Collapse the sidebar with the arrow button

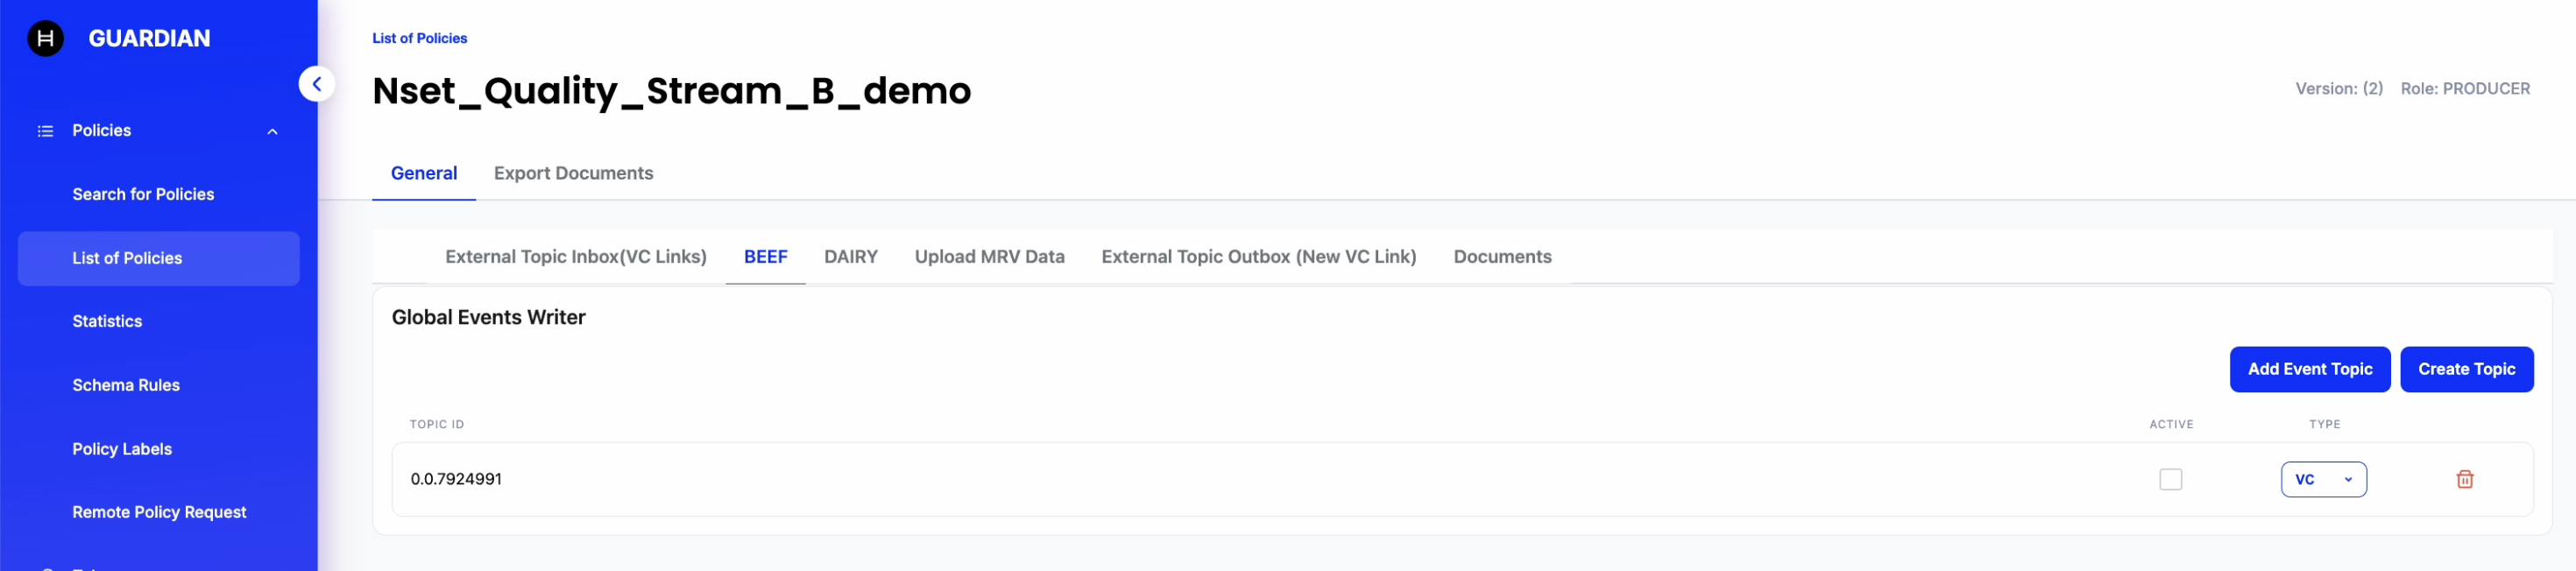click(316, 84)
